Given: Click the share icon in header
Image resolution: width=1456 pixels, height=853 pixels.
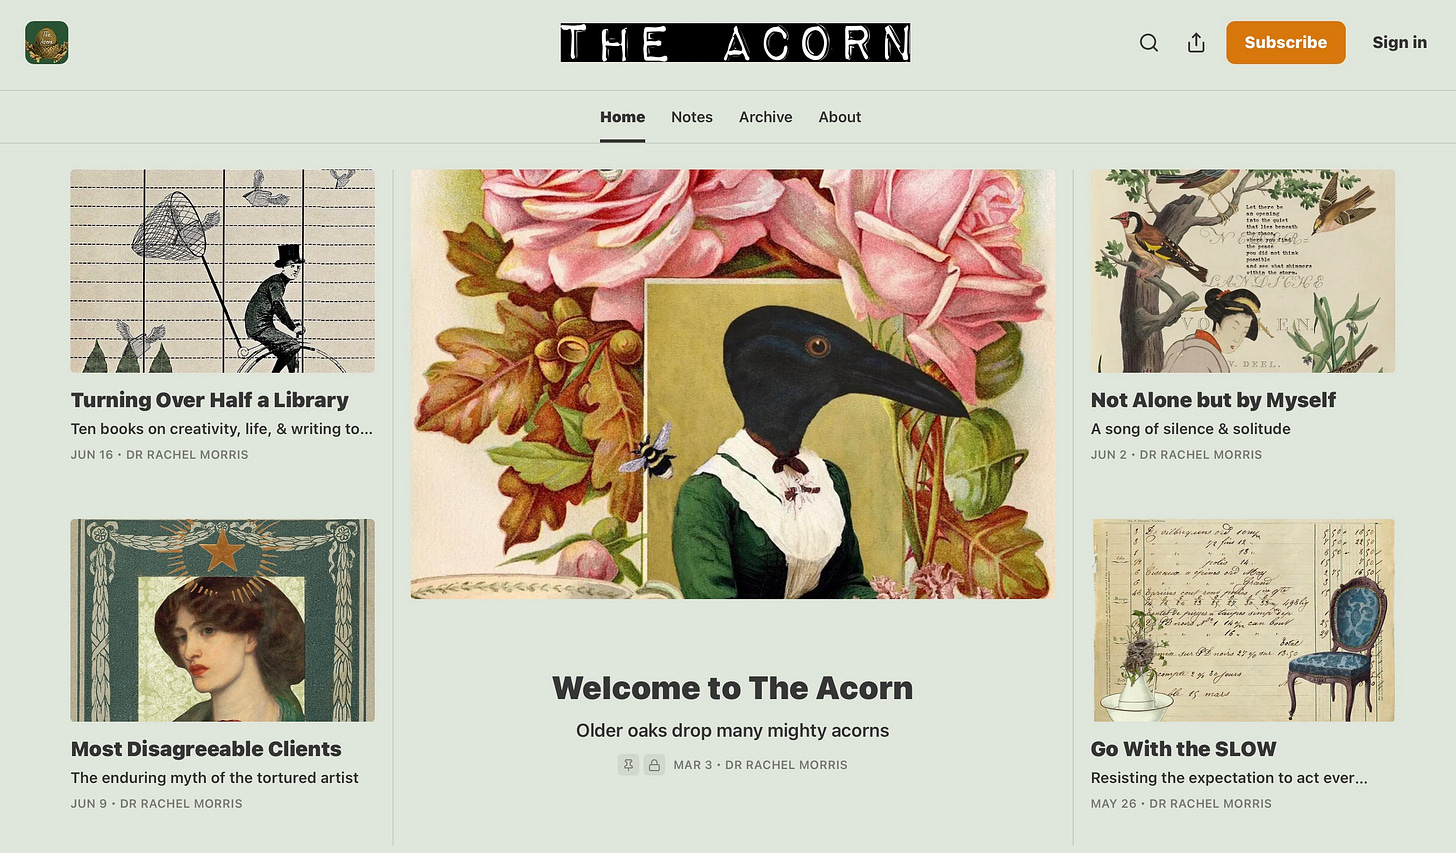Looking at the screenshot, I should tap(1196, 42).
